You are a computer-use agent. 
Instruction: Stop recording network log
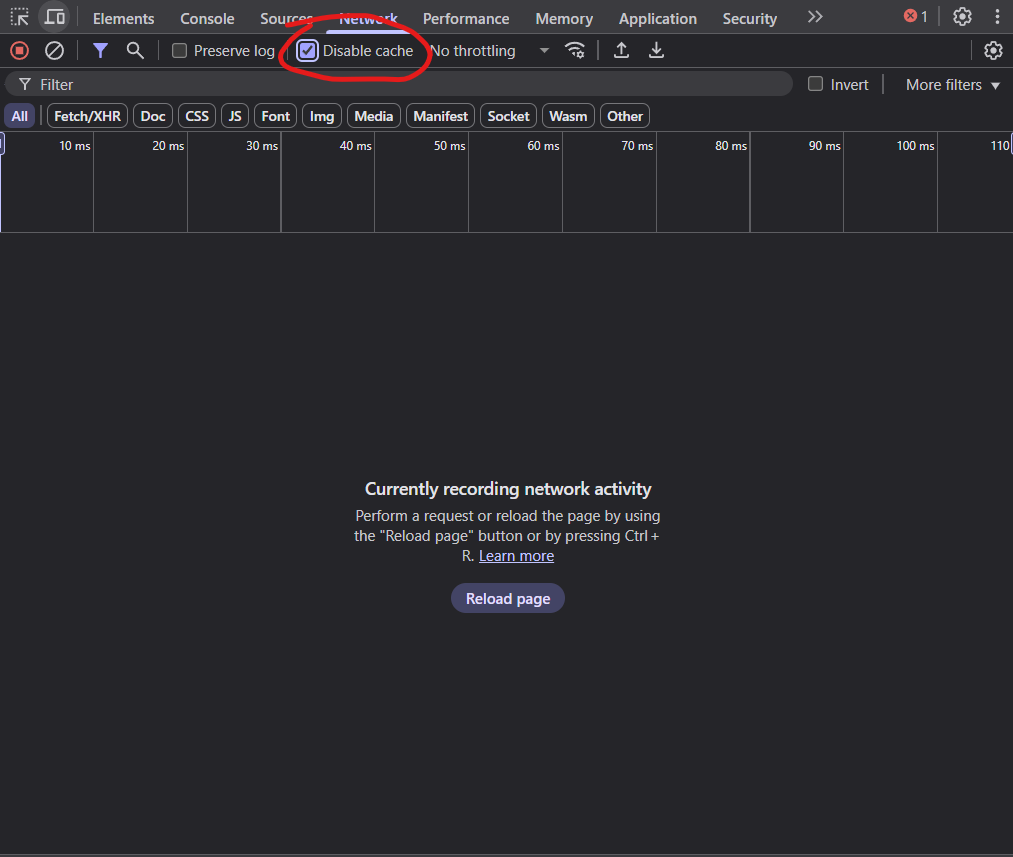pos(19,50)
